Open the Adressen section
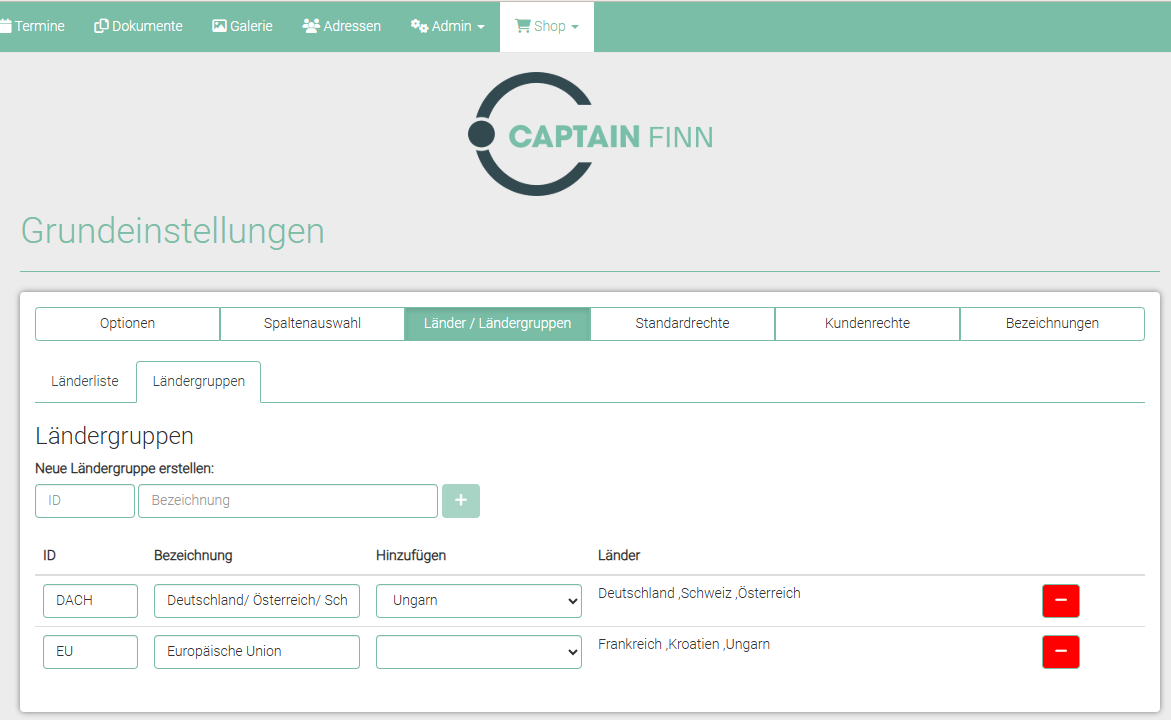 341,26
